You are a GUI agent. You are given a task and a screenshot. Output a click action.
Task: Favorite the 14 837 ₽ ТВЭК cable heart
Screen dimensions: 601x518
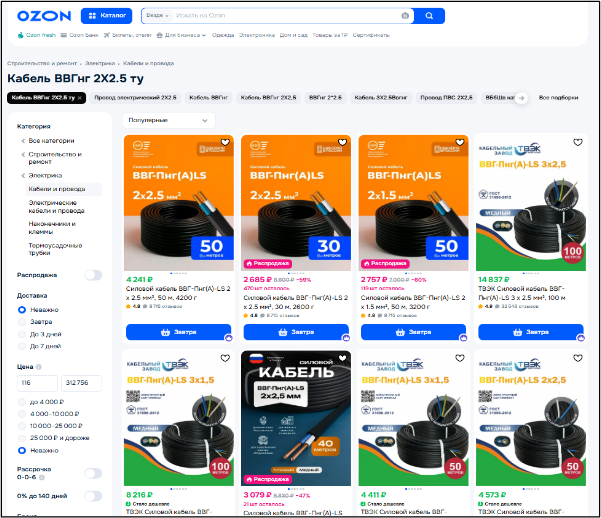(x=578, y=143)
